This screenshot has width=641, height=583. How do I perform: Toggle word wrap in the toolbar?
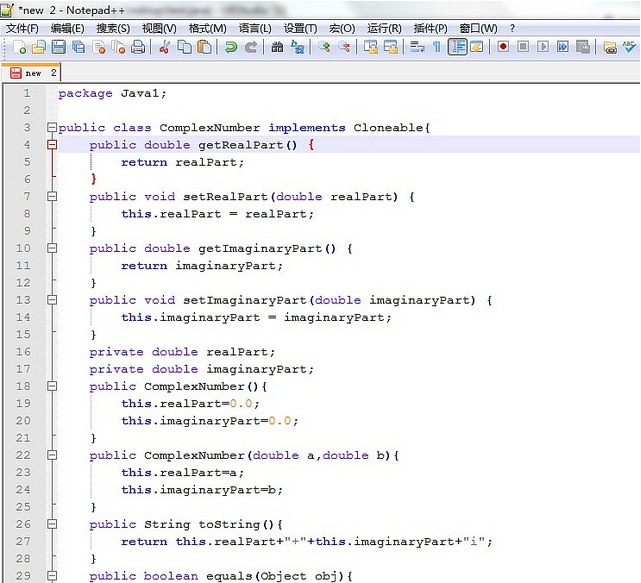pos(417,47)
